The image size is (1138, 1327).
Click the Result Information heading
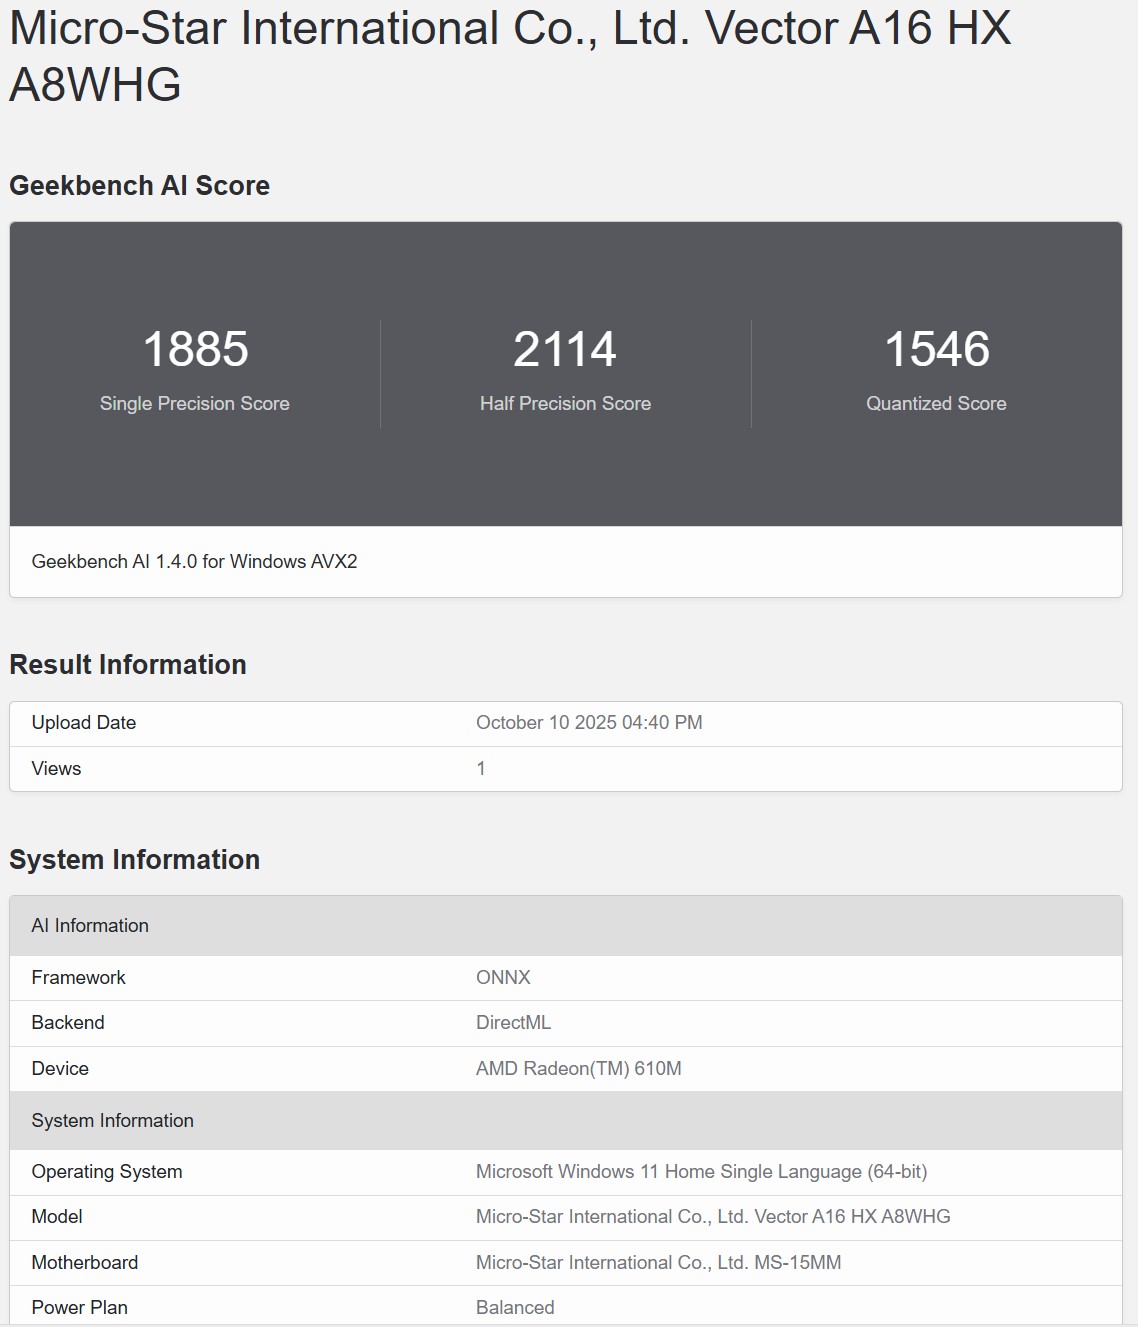tap(128, 665)
